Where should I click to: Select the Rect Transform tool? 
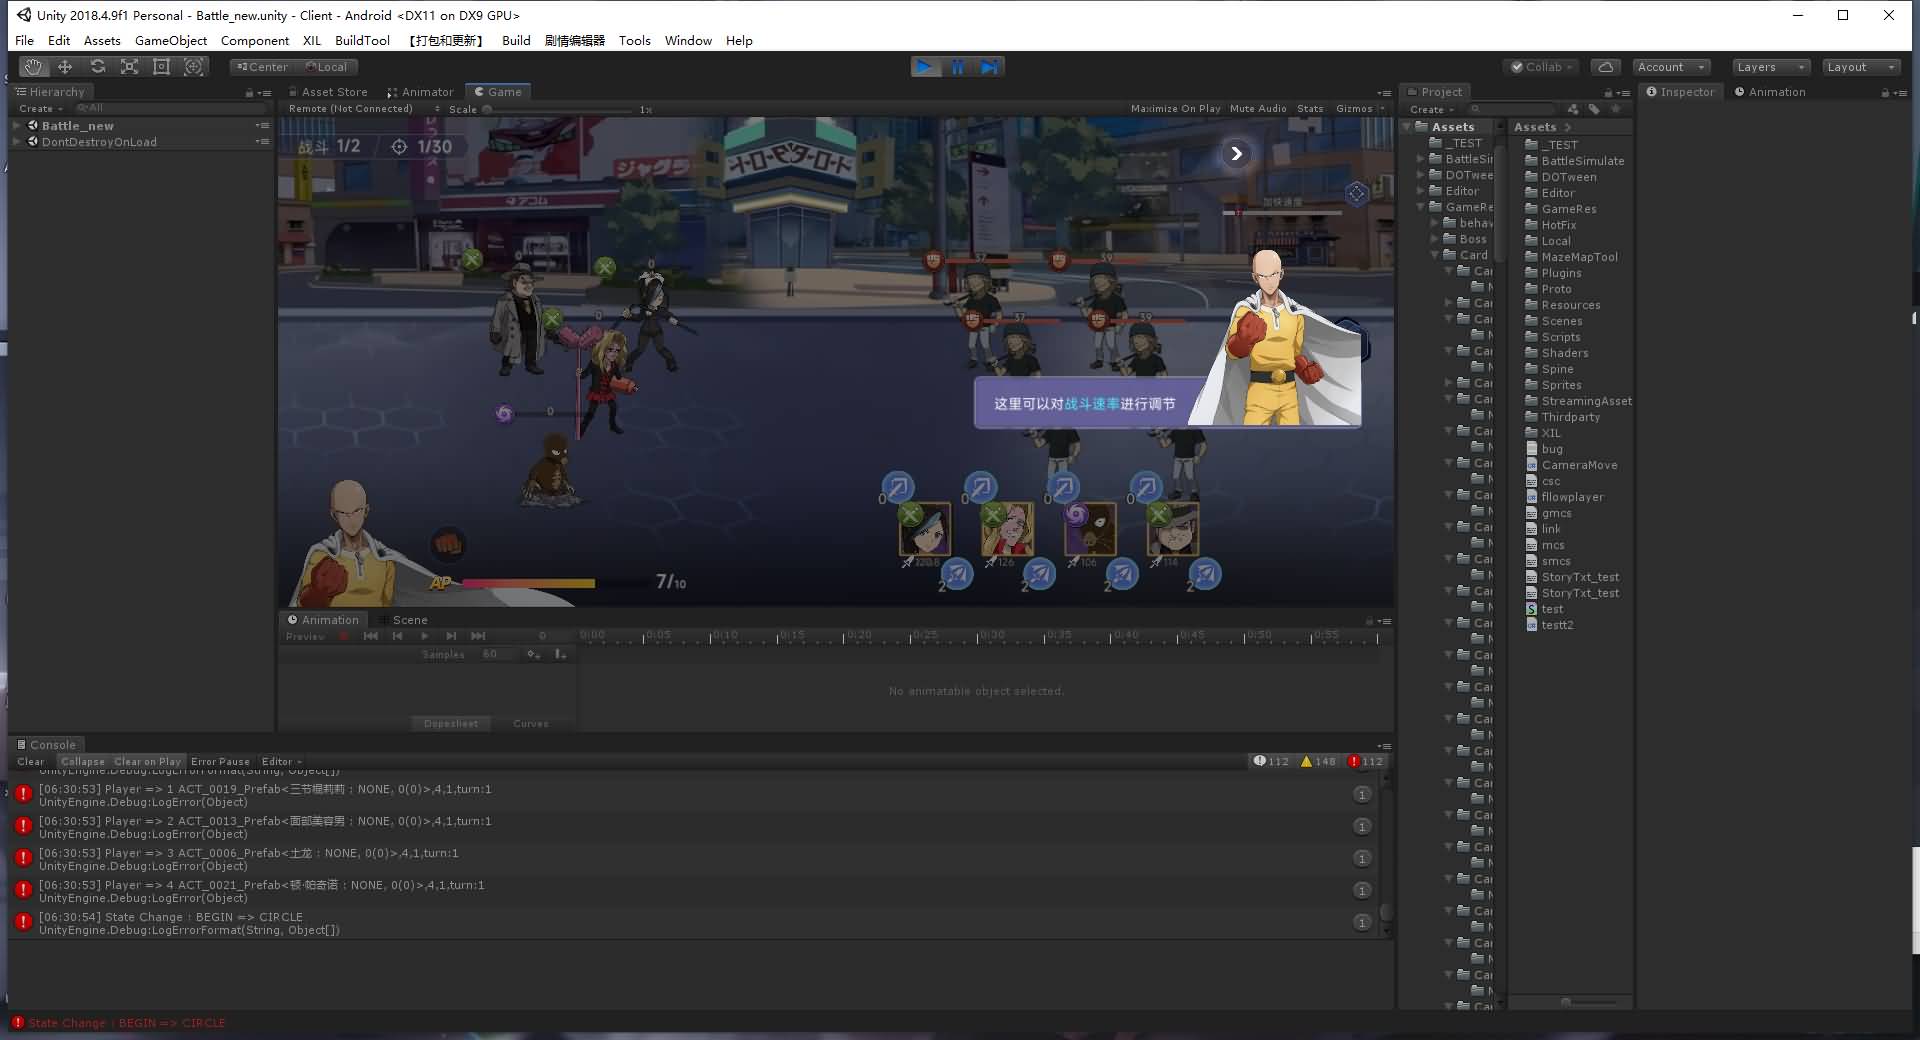point(161,67)
